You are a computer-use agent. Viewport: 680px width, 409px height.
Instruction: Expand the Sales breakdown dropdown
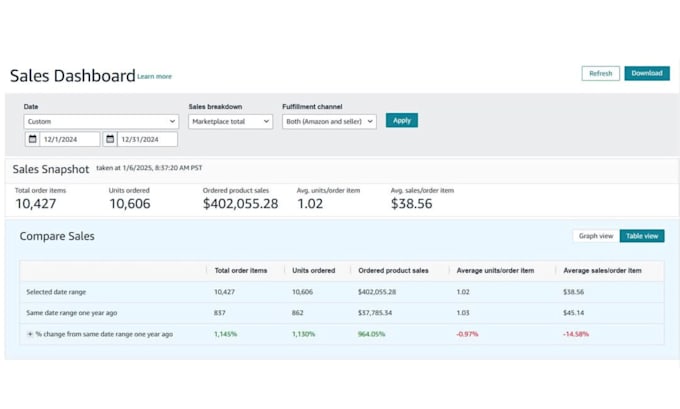coord(230,121)
